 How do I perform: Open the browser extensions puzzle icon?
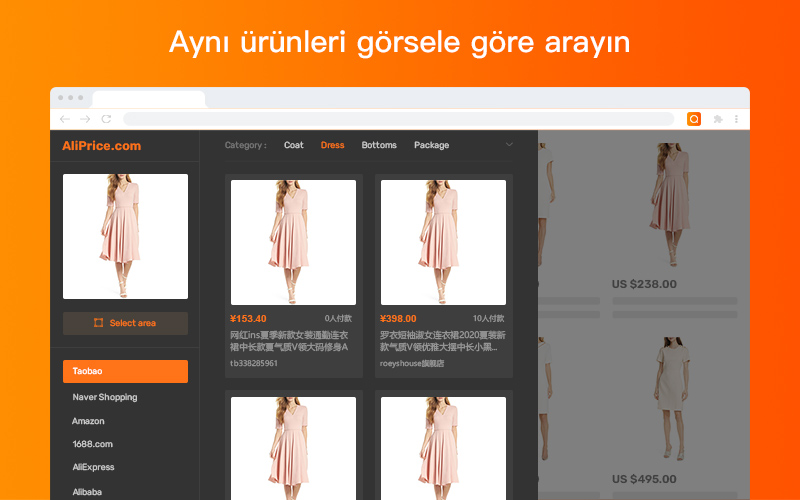[x=718, y=119]
